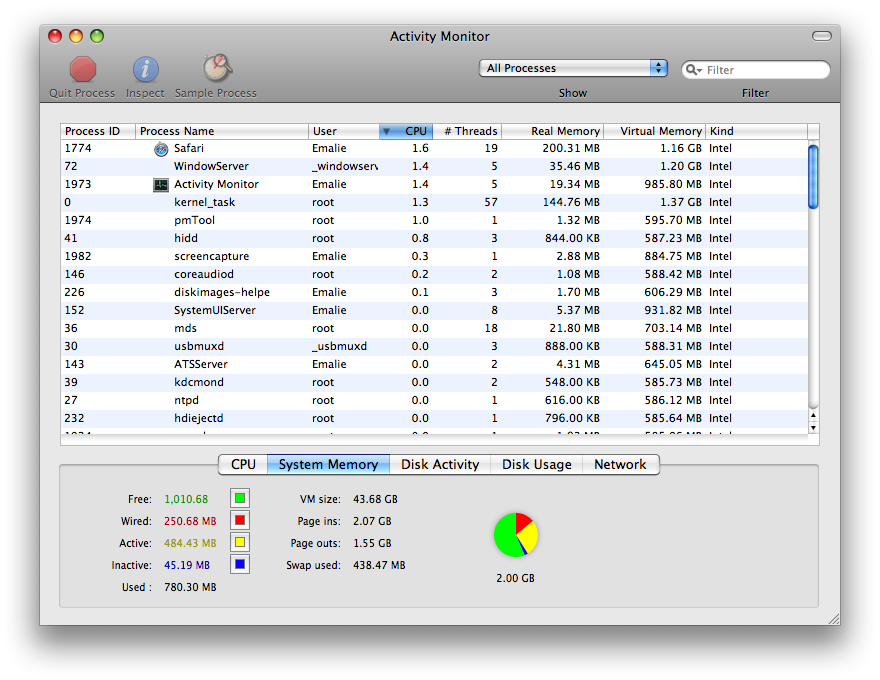Viewport: 880px width, 680px height.
Task: Sort by the User column header
Action: [x=343, y=131]
